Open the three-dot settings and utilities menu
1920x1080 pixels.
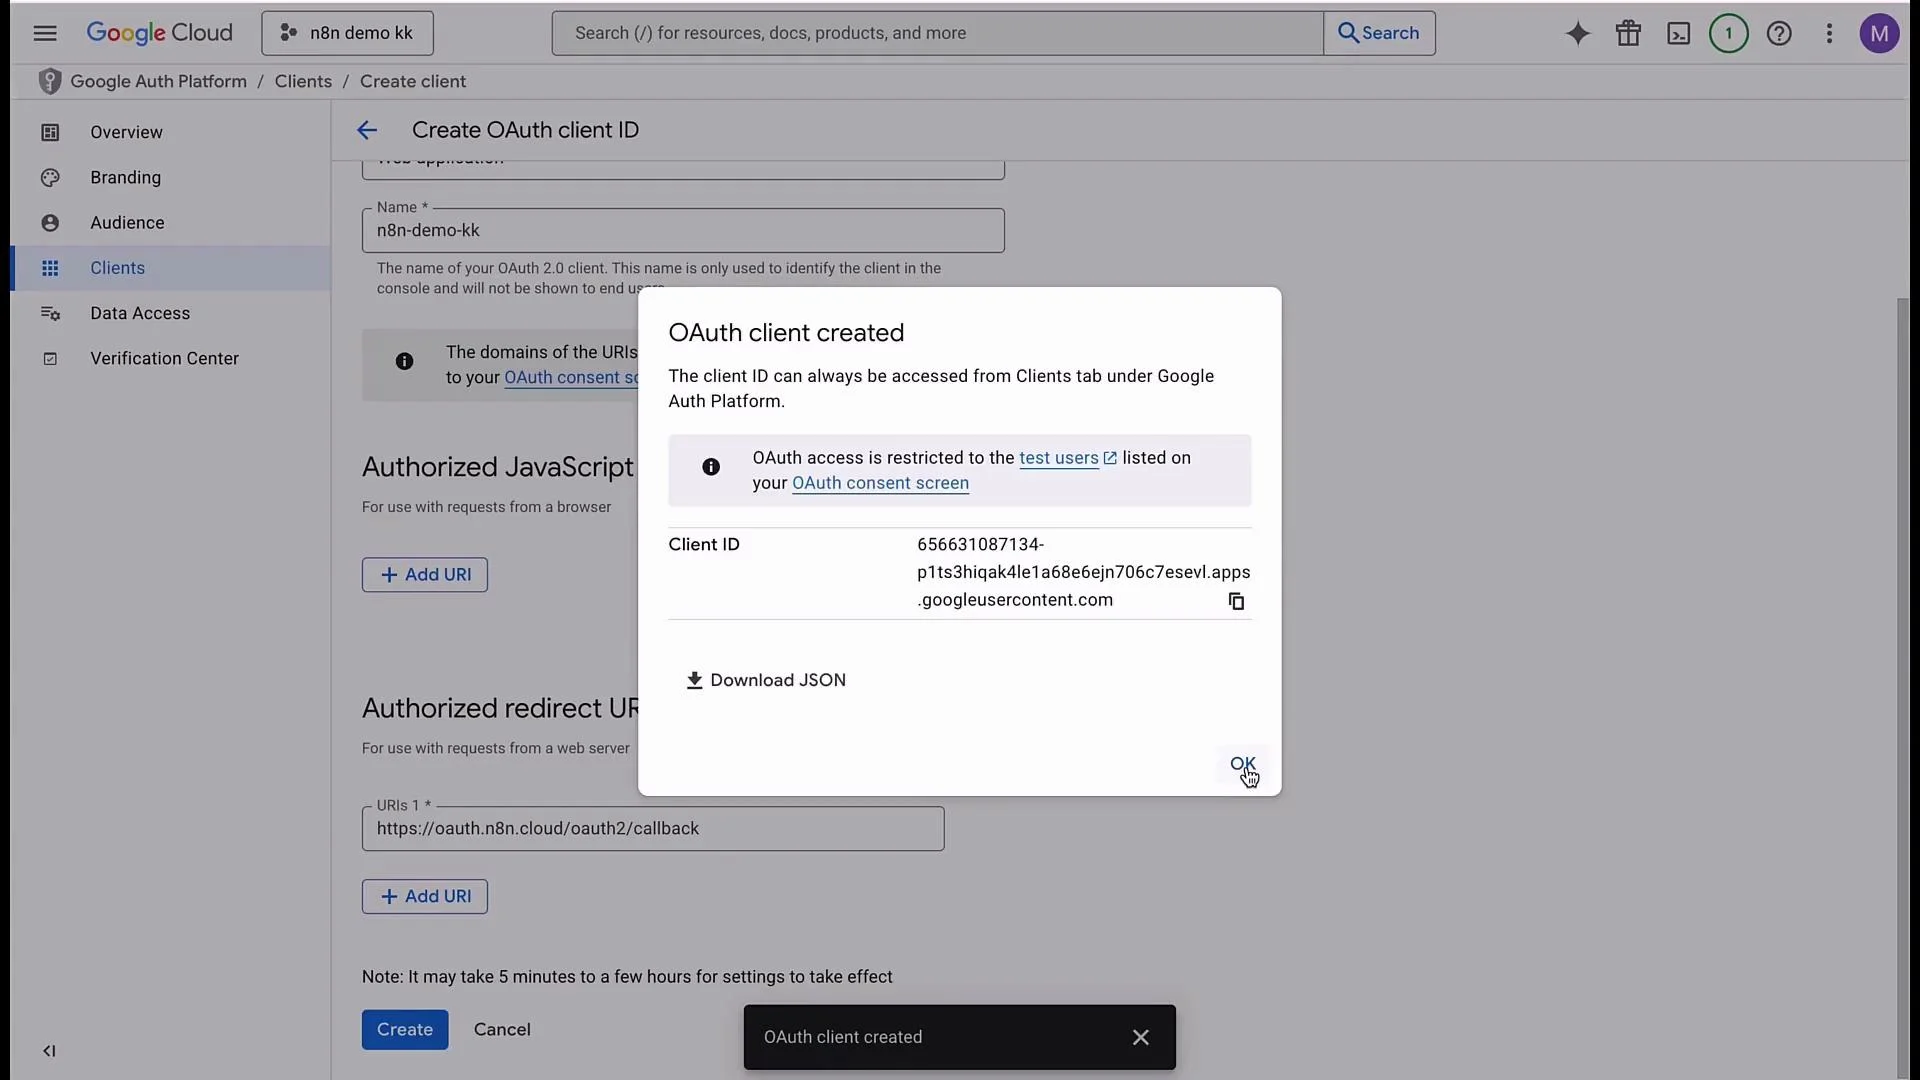point(1829,33)
